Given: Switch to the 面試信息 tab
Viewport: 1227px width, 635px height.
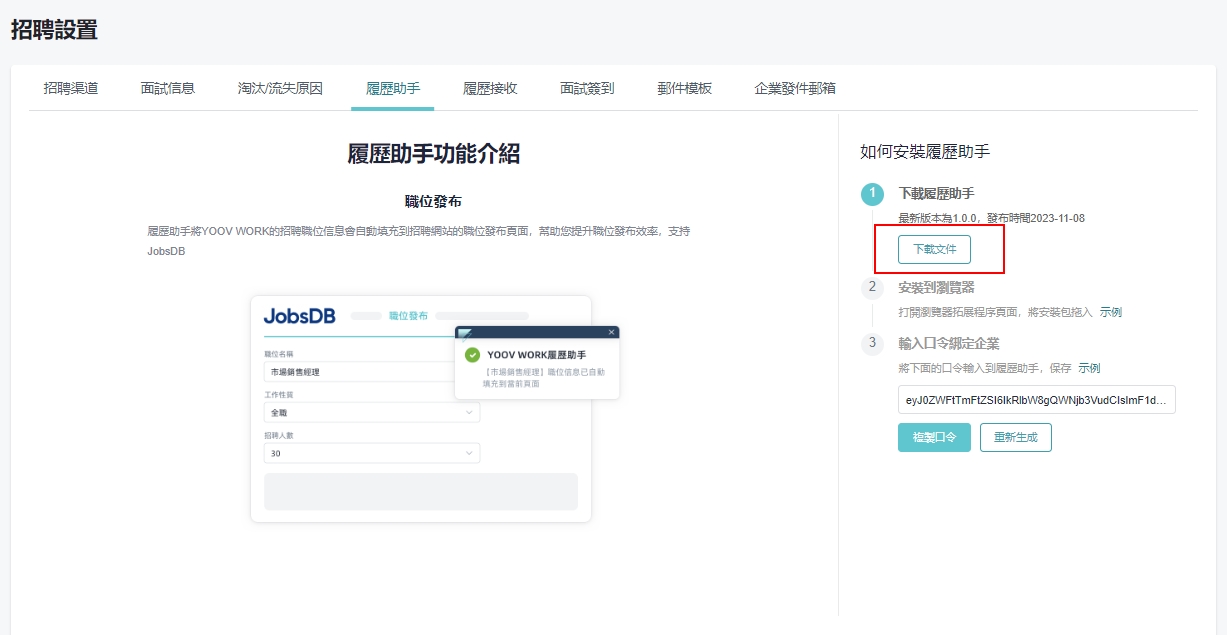Looking at the screenshot, I should [168, 88].
